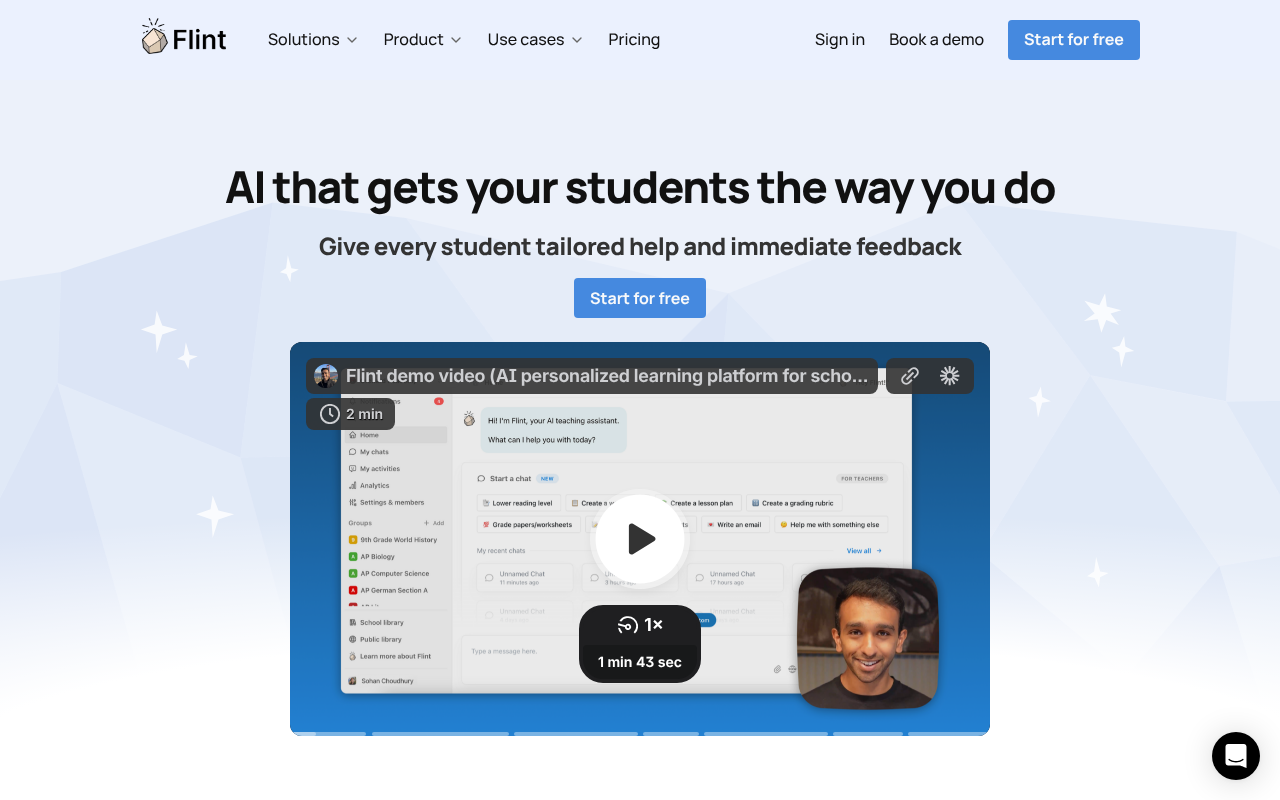This screenshot has height=800, width=1280.
Task: Expand the Solutions dropdown menu
Action: point(313,40)
